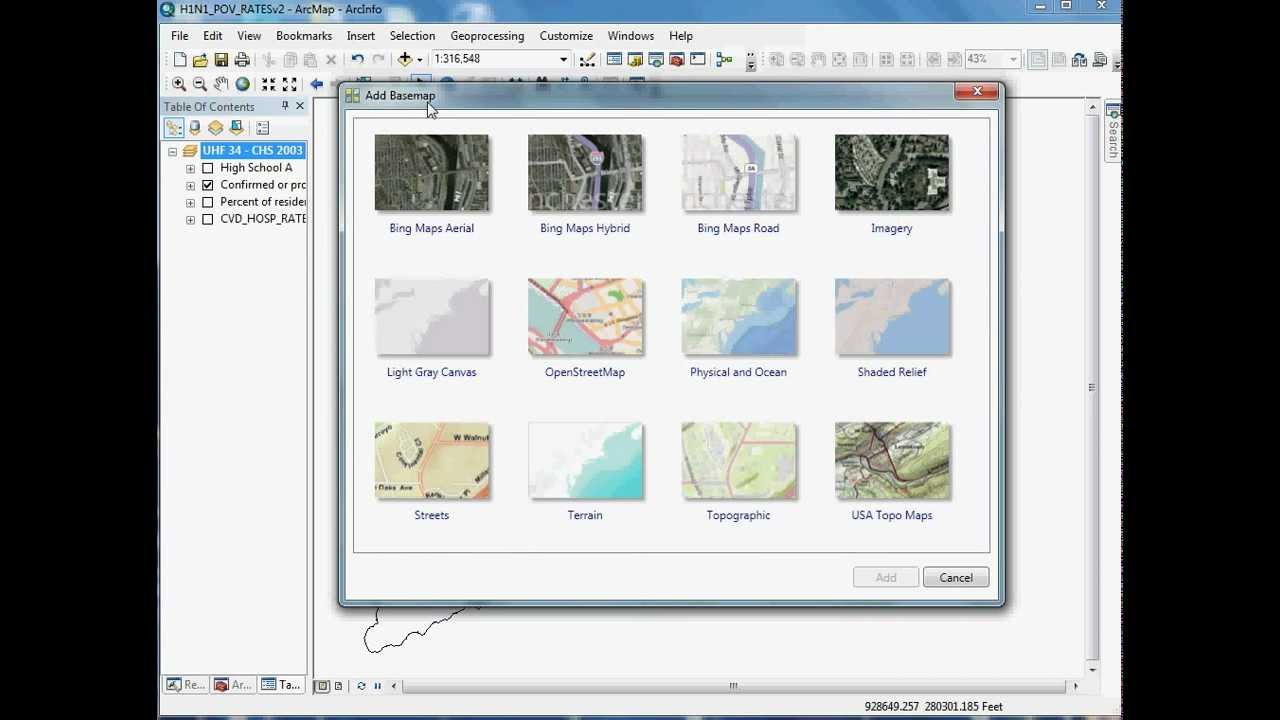Open a map file with the folder icon
Image resolution: width=1280 pixels, height=720 pixels.
(x=200, y=60)
